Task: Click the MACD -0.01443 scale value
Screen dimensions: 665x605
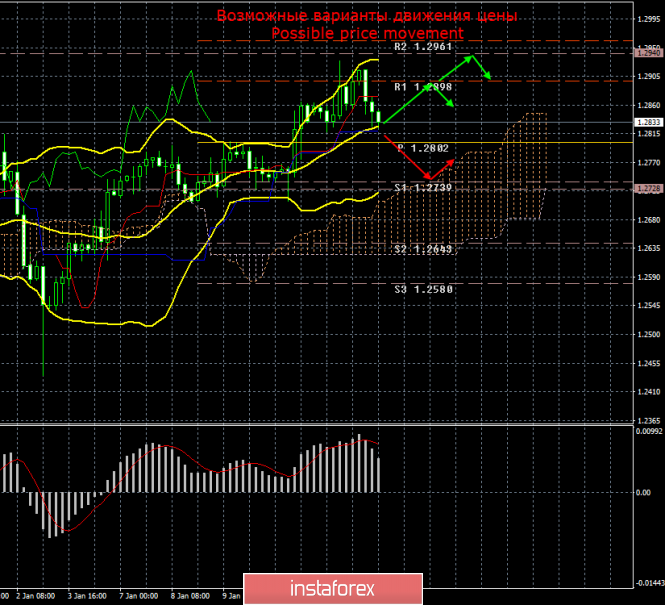Action: [x=648, y=581]
